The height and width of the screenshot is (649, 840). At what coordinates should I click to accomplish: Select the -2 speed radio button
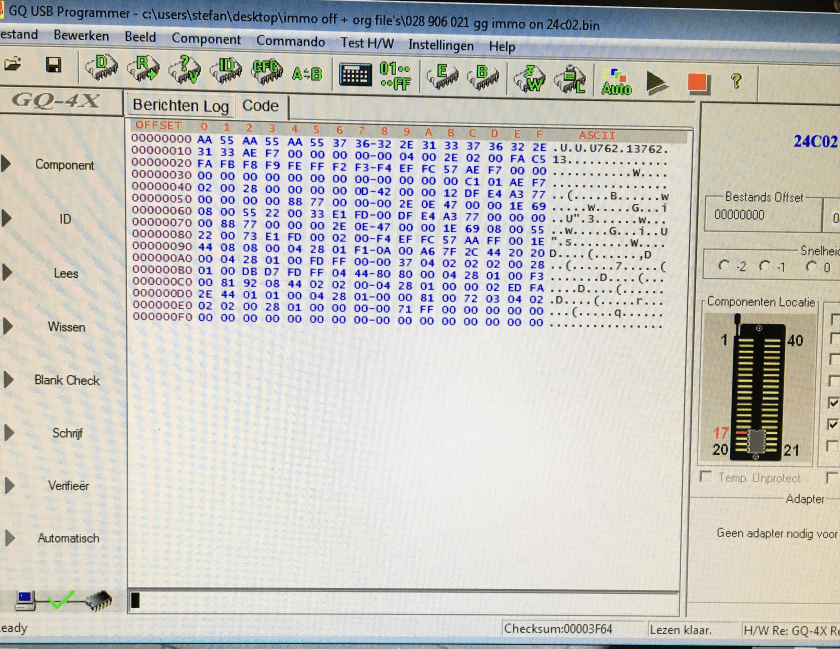click(x=725, y=266)
